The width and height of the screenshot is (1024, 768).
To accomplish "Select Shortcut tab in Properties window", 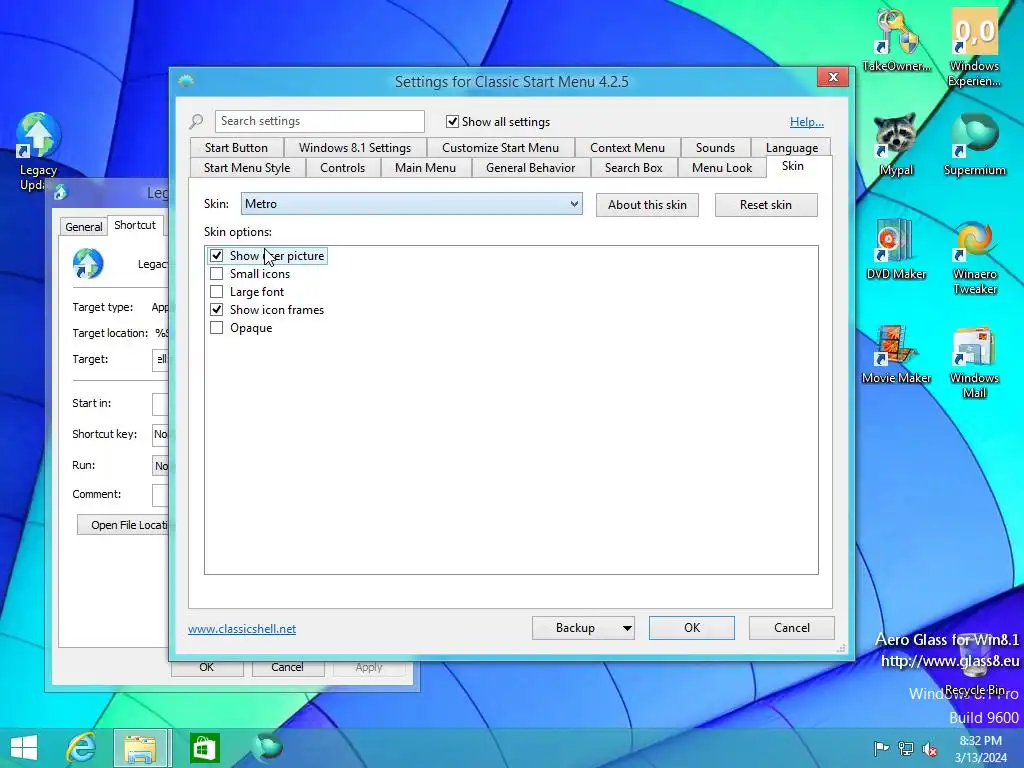I will pos(135,225).
